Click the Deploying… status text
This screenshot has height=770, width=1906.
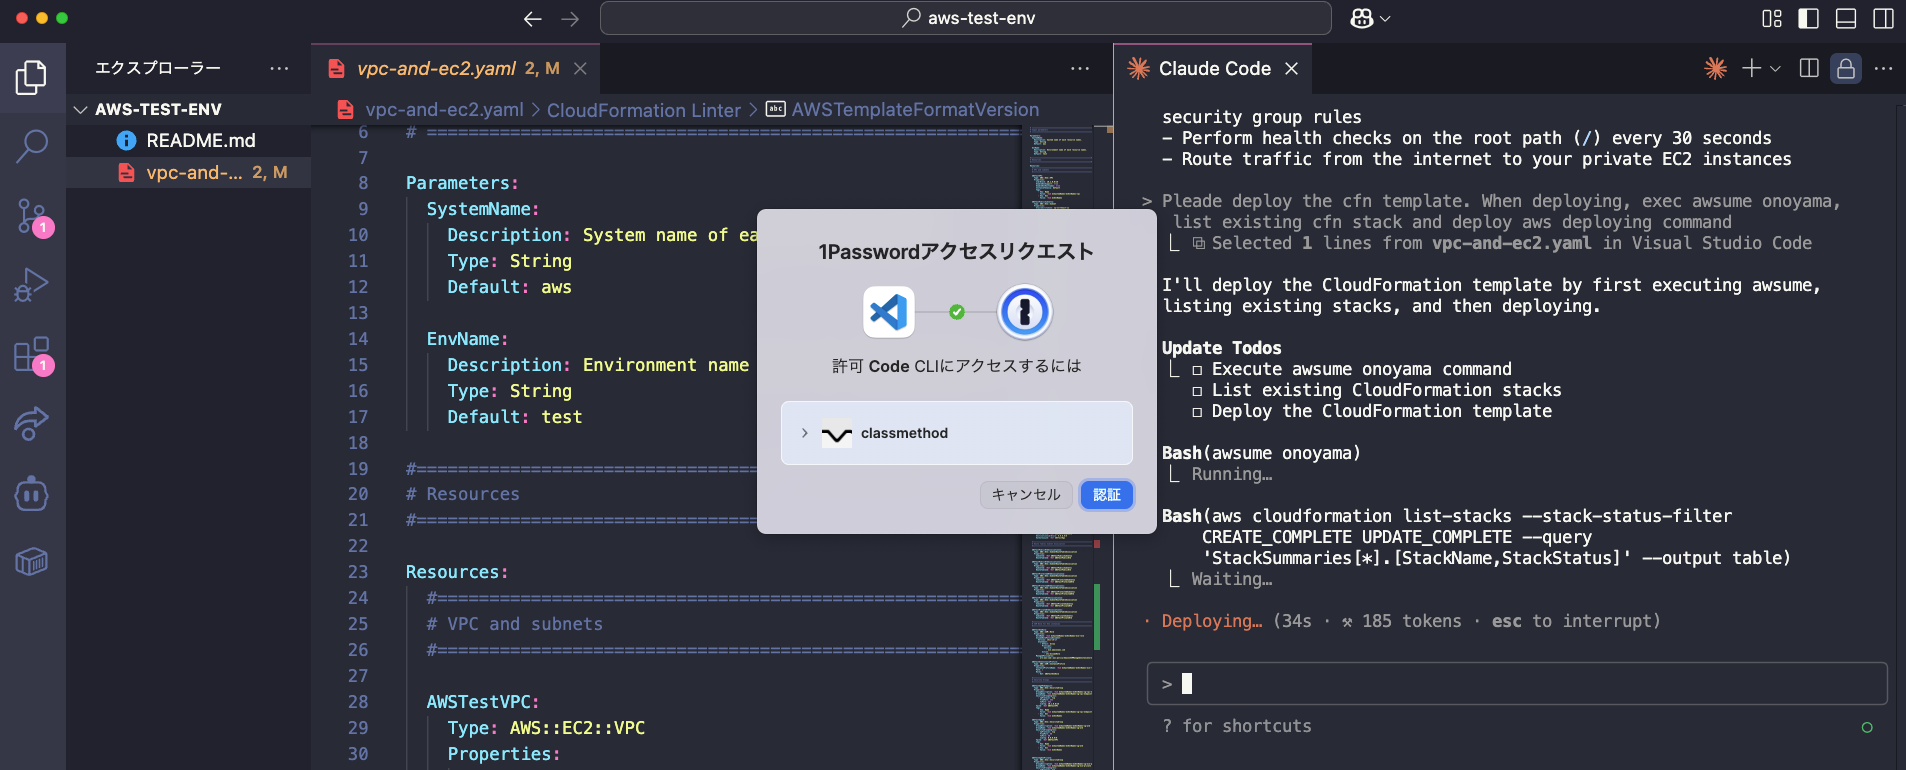(x=1212, y=621)
